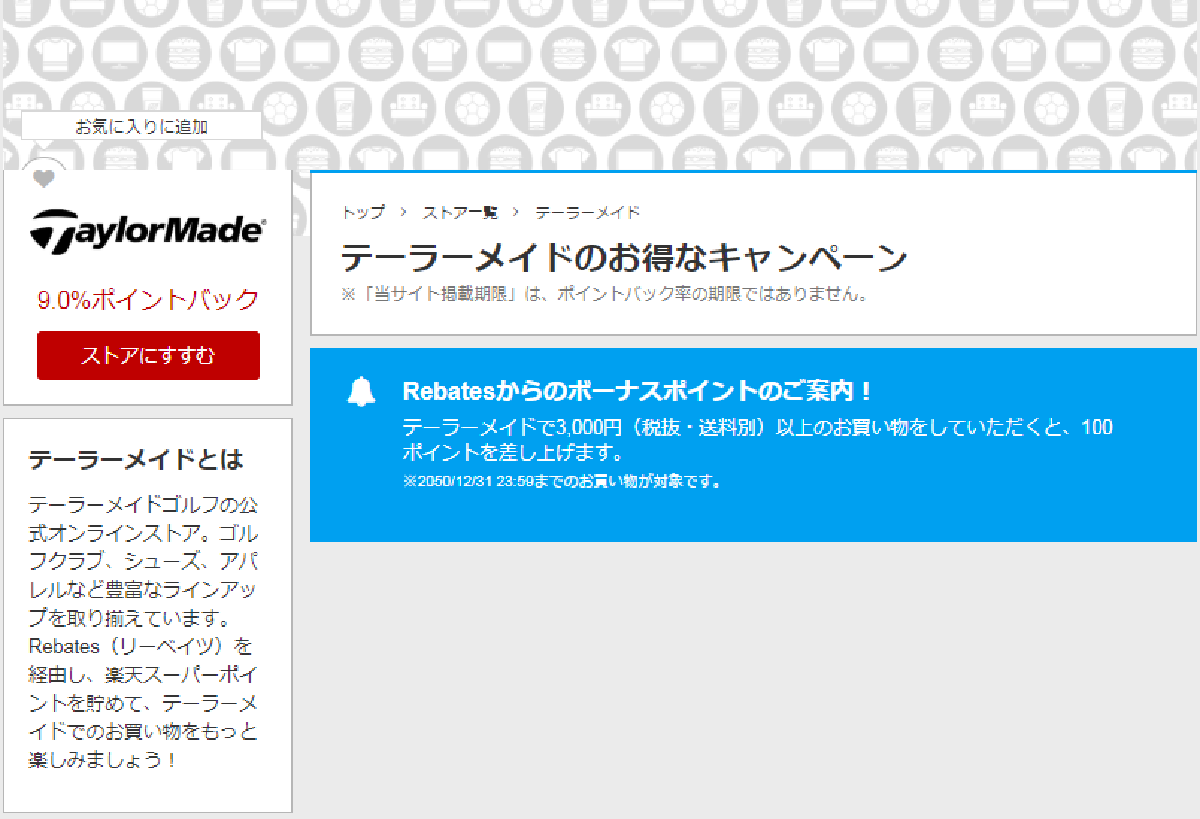Click the heart favorite icon
1200x819 pixels.
click(x=44, y=179)
